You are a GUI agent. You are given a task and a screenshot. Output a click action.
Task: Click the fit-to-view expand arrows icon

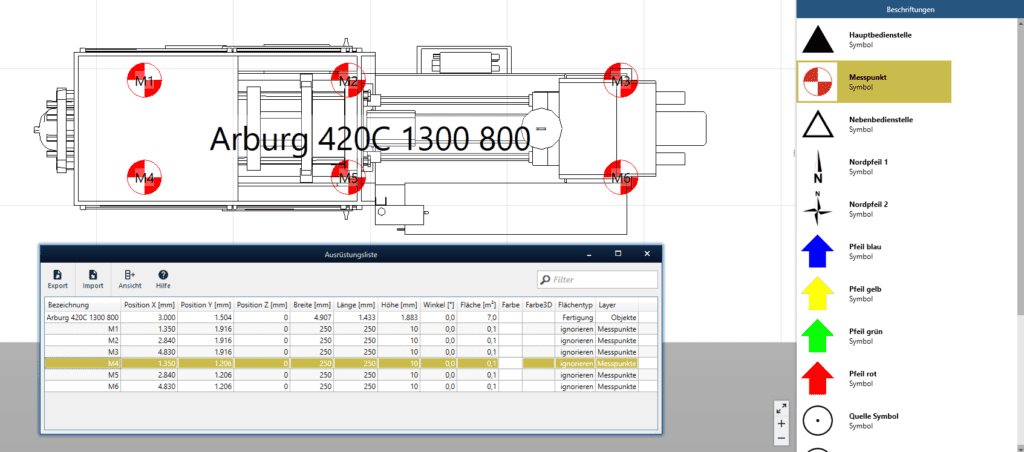[x=781, y=409]
